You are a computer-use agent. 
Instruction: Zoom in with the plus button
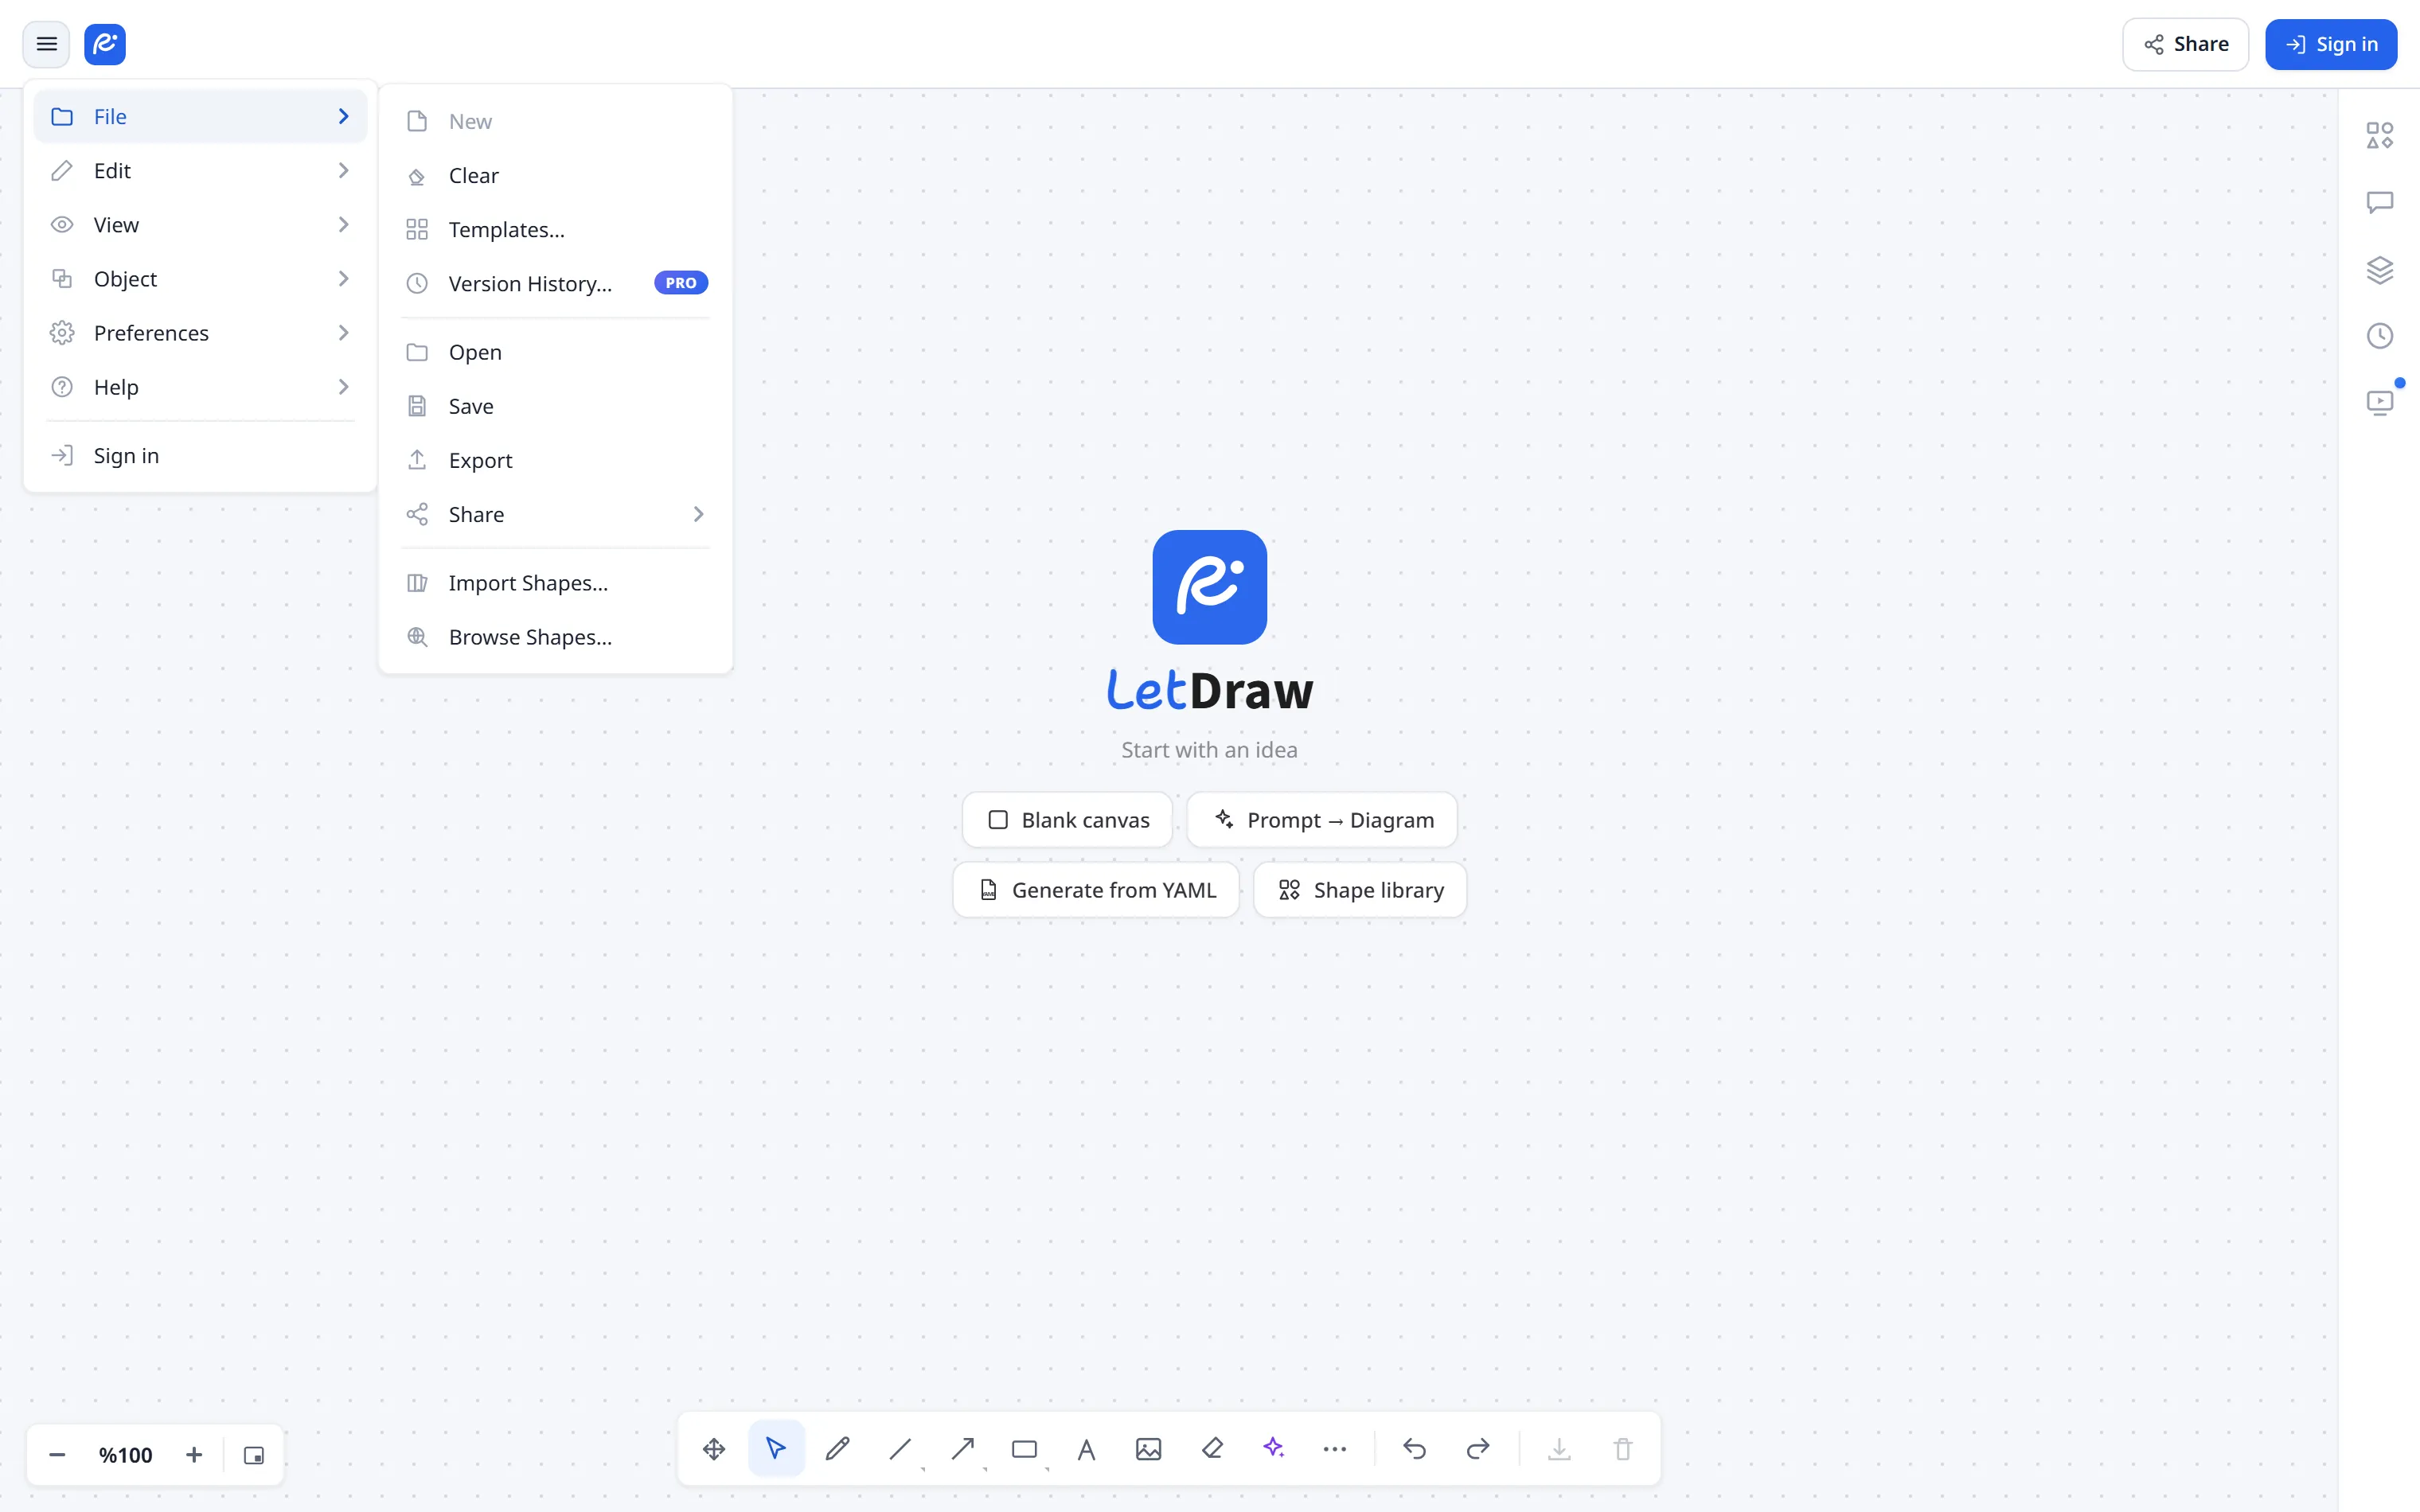pos(194,1455)
